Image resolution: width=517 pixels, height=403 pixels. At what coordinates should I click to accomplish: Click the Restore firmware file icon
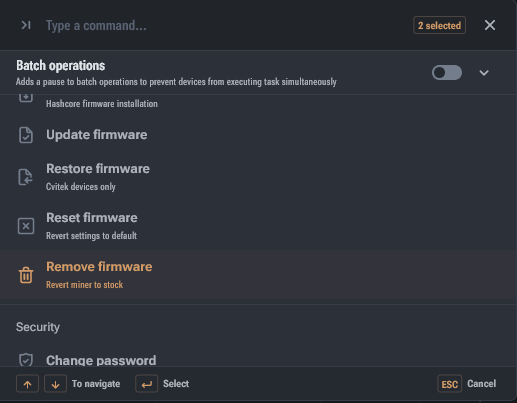click(x=26, y=177)
